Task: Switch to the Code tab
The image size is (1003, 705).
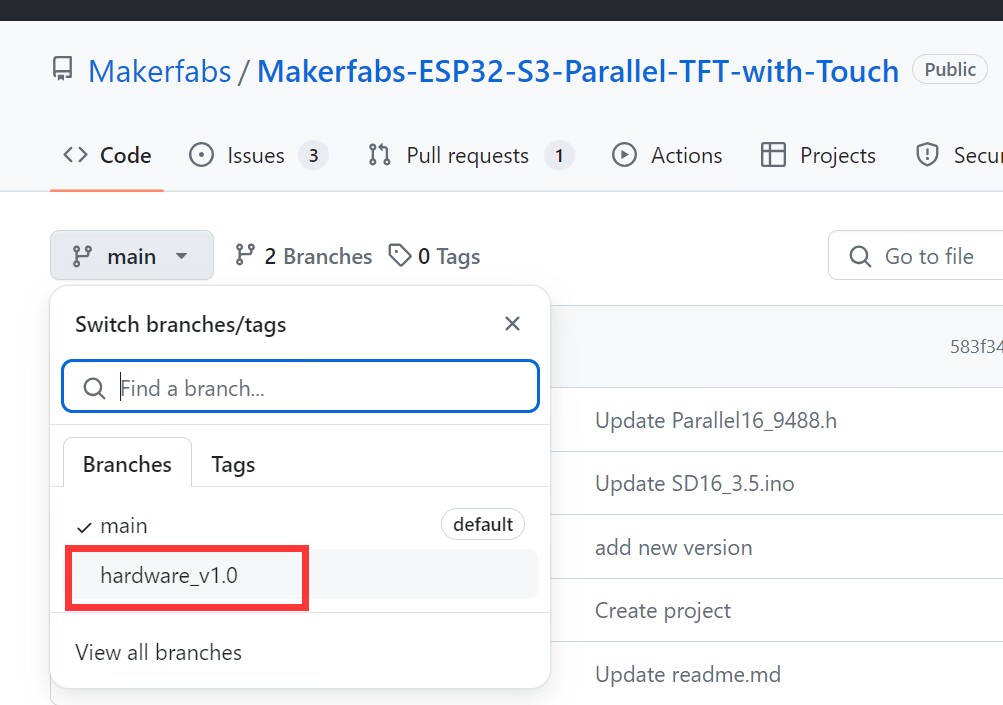Action: tap(107, 155)
